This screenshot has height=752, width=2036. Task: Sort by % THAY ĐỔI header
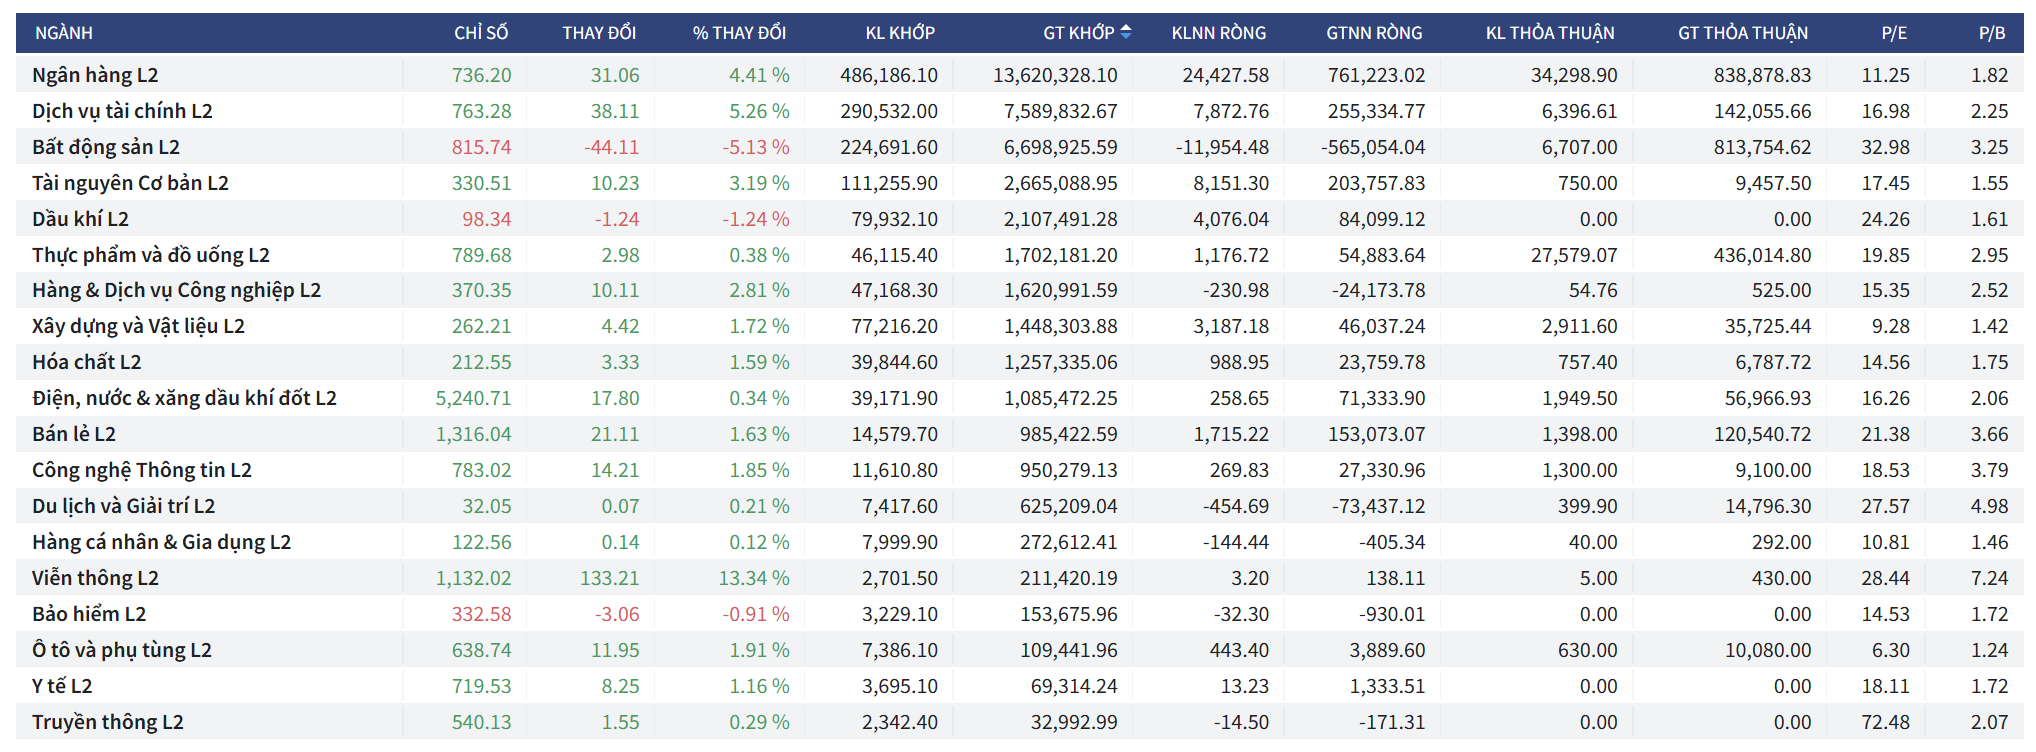point(739,33)
